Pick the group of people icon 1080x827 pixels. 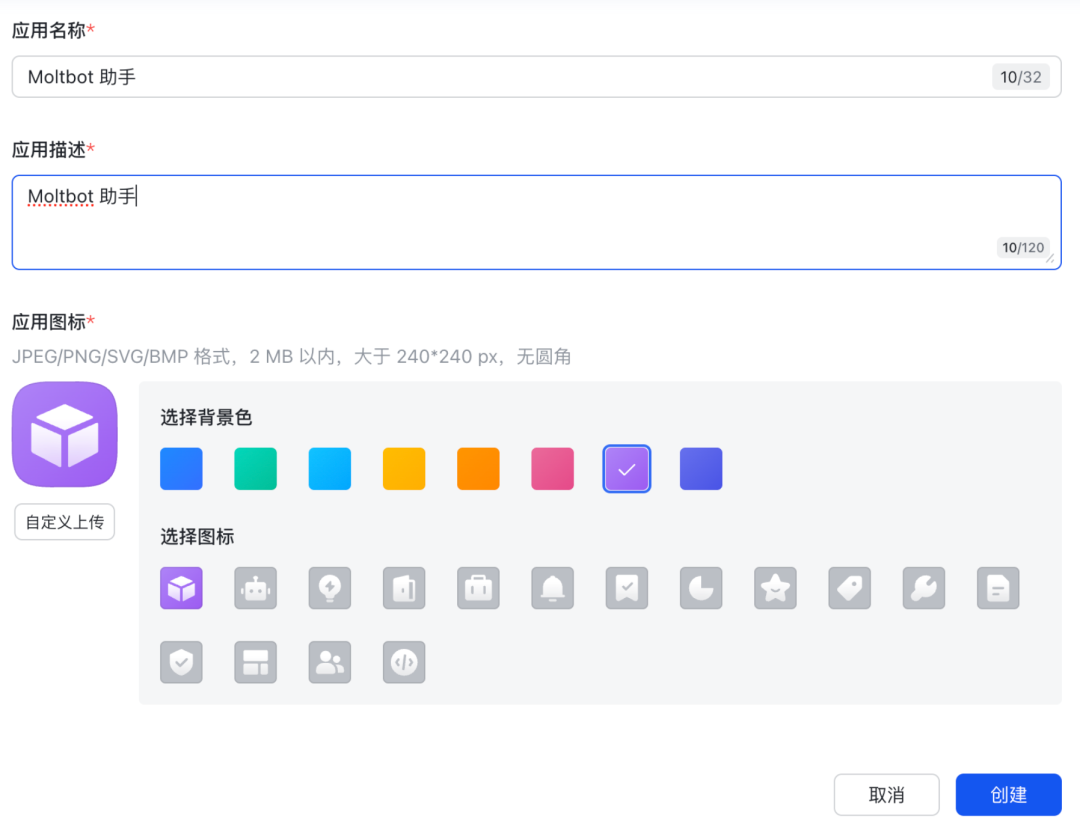329,662
